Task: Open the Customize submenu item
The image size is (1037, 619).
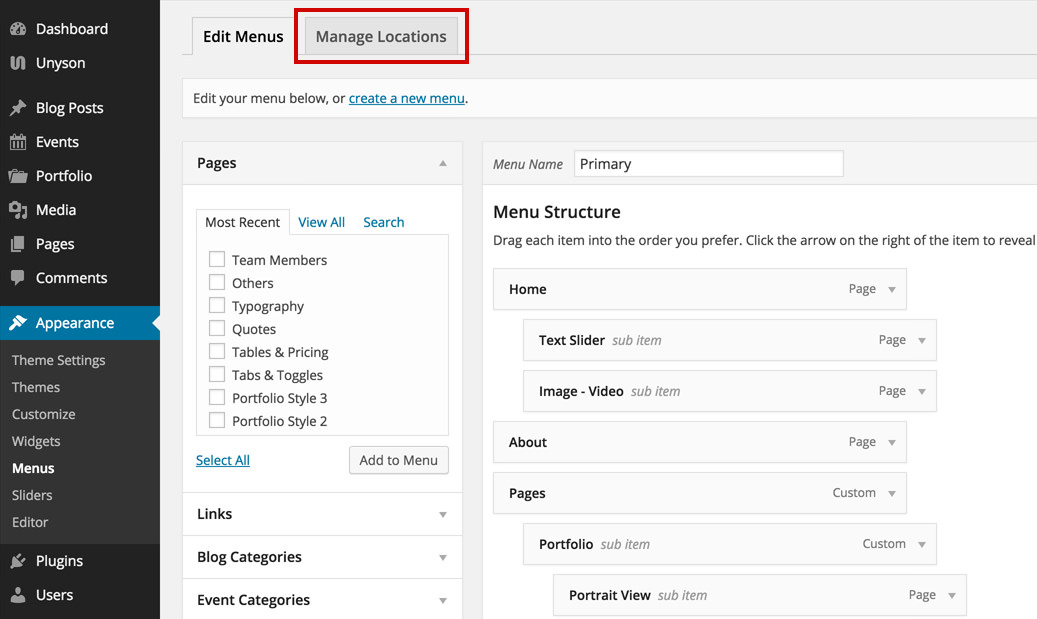Action: click(x=44, y=414)
